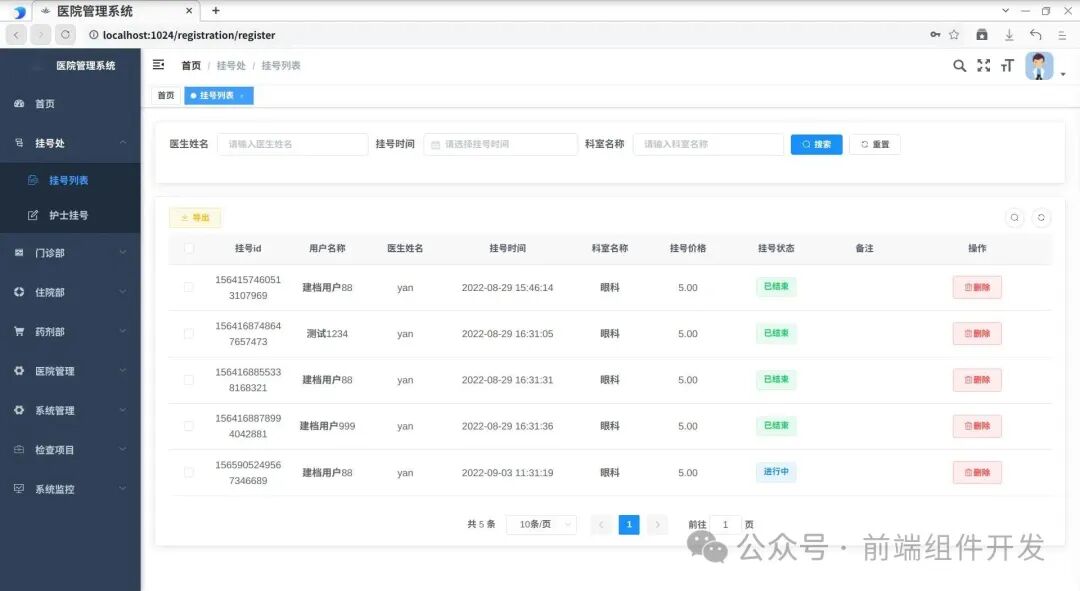Delete the 进行中 registration row
Viewport: 1080px width, 591px height.
point(977,473)
